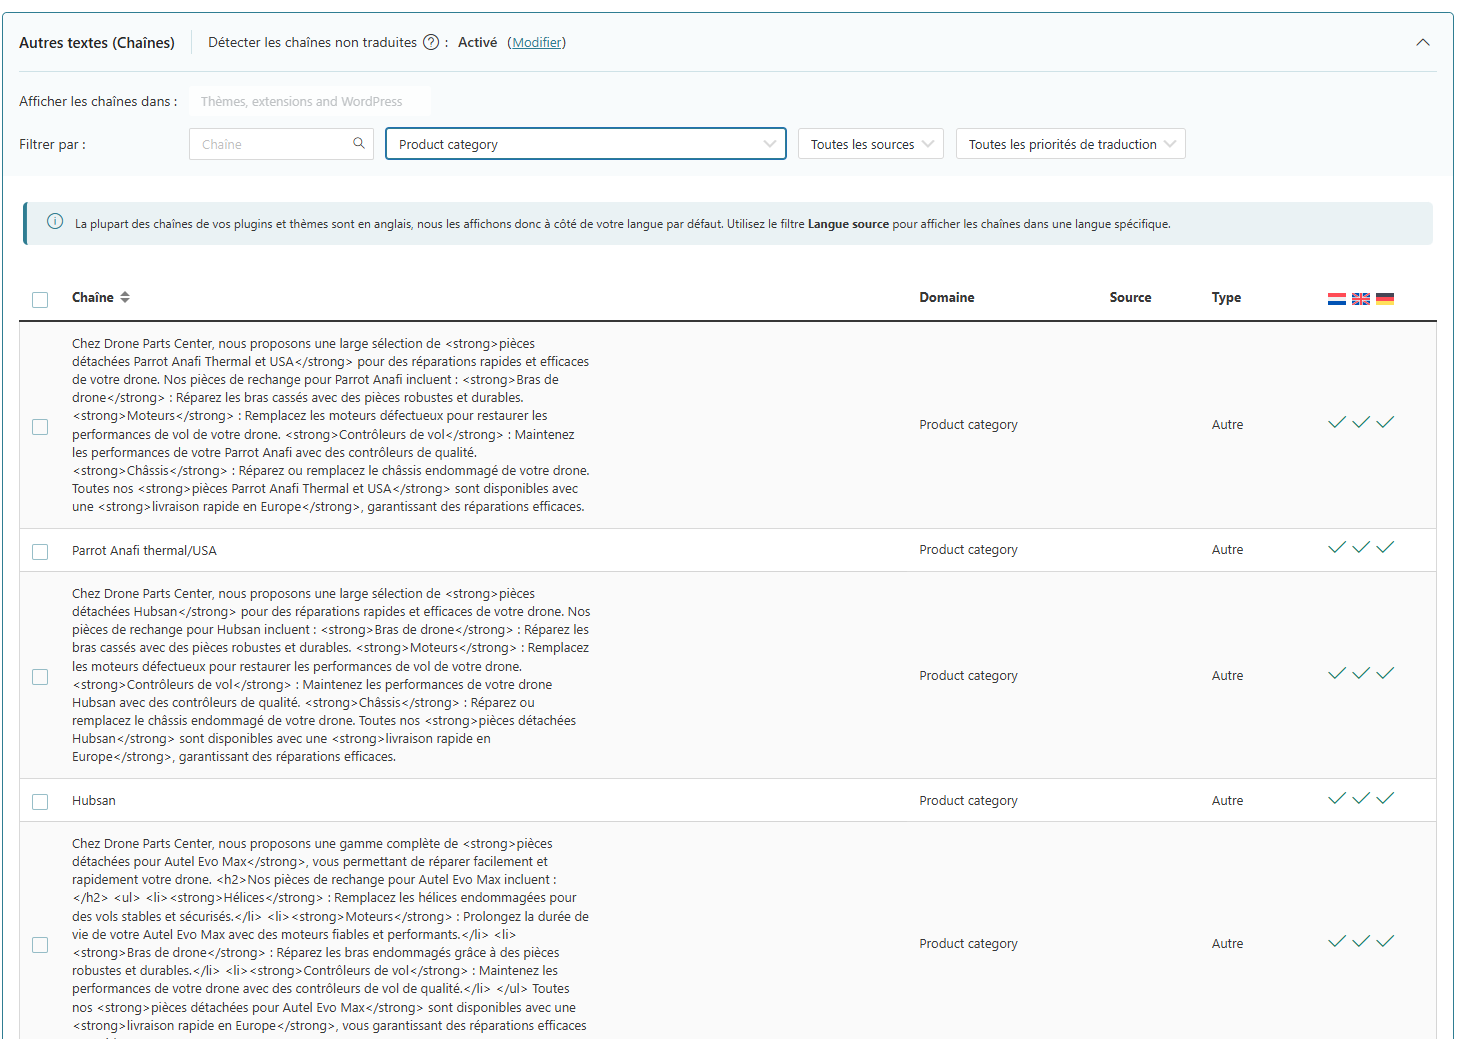Viewport: 1466px width, 1039px height.
Task: Click the Hubsan description paragraph text
Action: tap(331, 675)
